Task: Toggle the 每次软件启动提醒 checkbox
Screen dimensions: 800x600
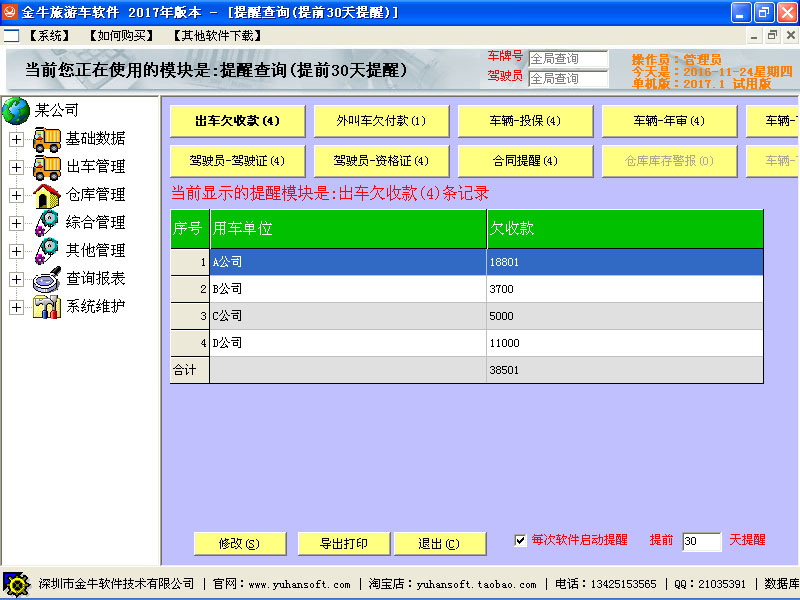Action: pos(520,540)
